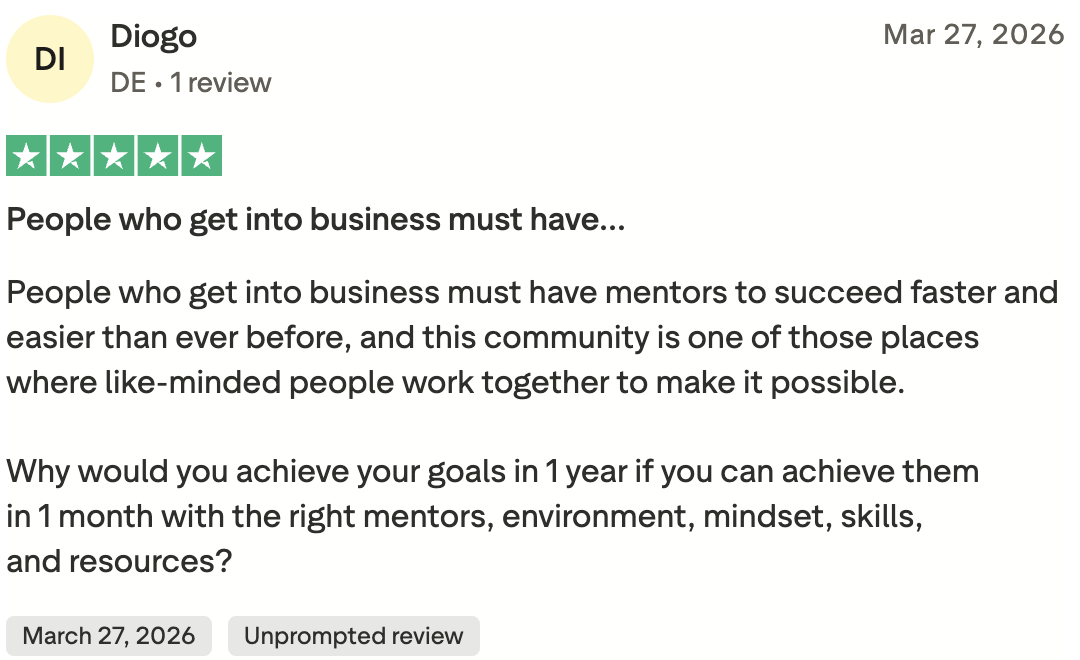Click the '1 review' count text
Image resolution: width=1080 pixels, height=660 pixels.
pyautogui.click(x=220, y=83)
